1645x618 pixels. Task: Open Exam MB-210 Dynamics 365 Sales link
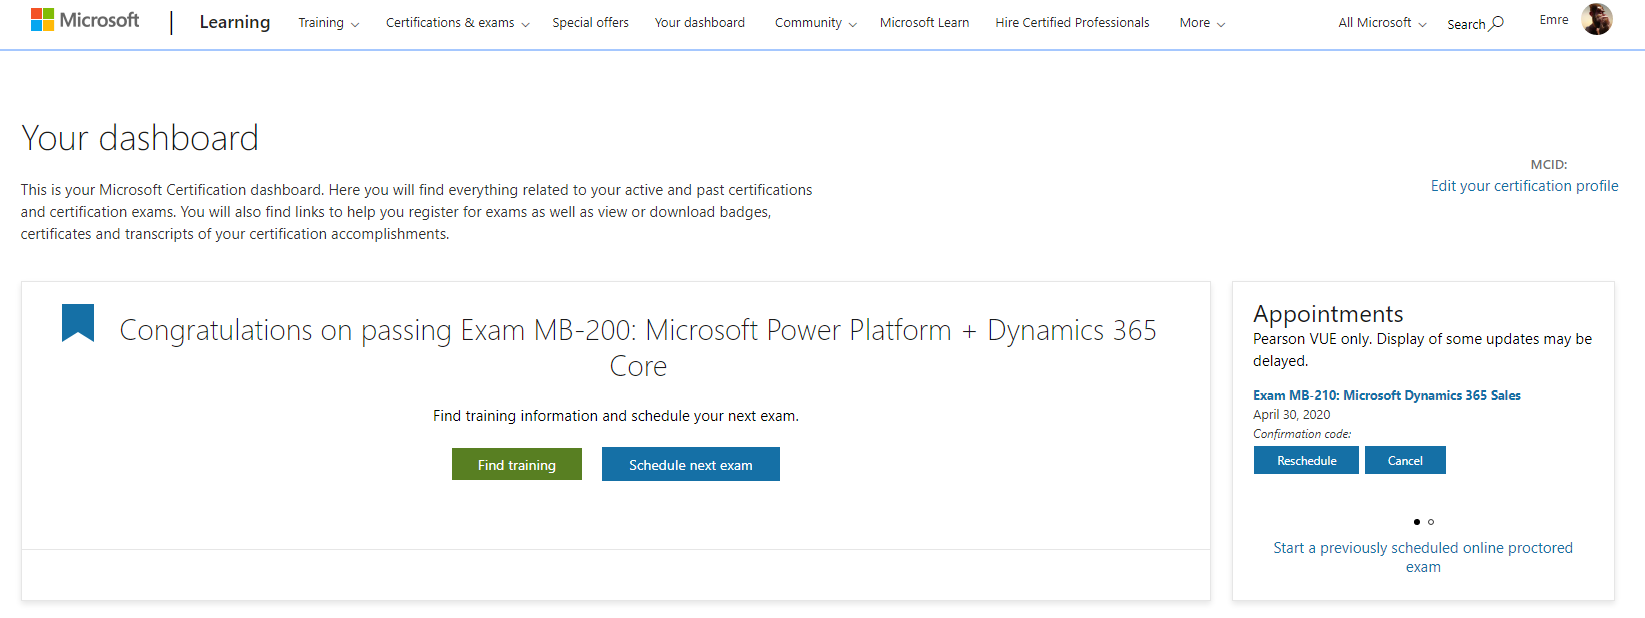click(1386, 396)
